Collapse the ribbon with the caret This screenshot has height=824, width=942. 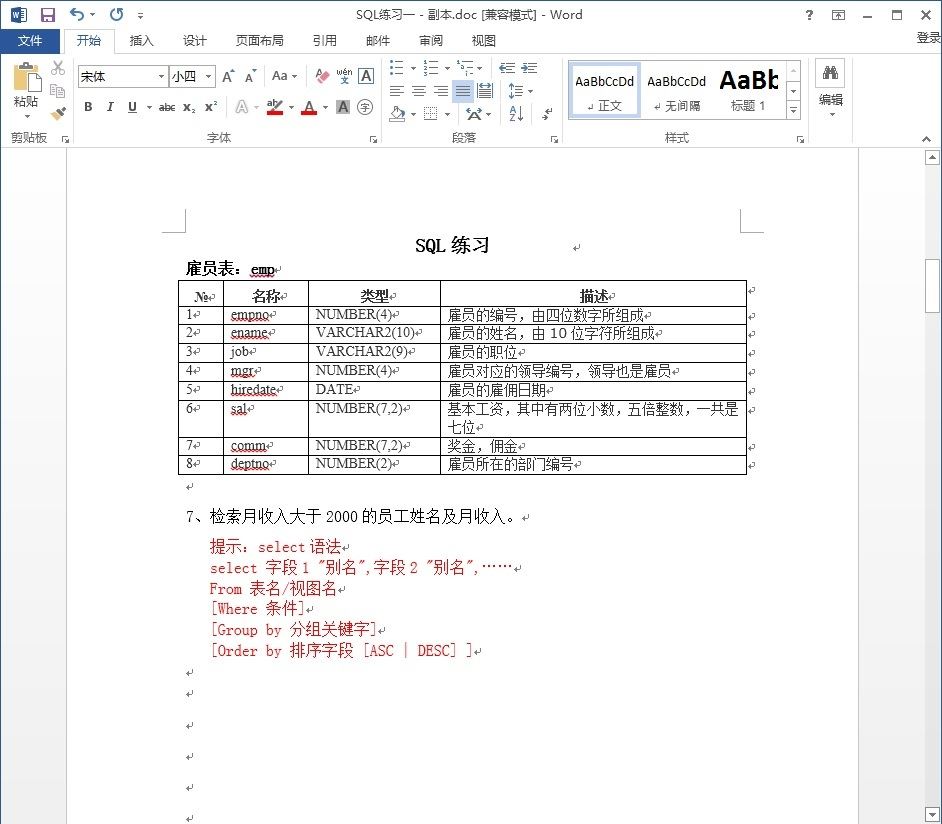(926, 139)
